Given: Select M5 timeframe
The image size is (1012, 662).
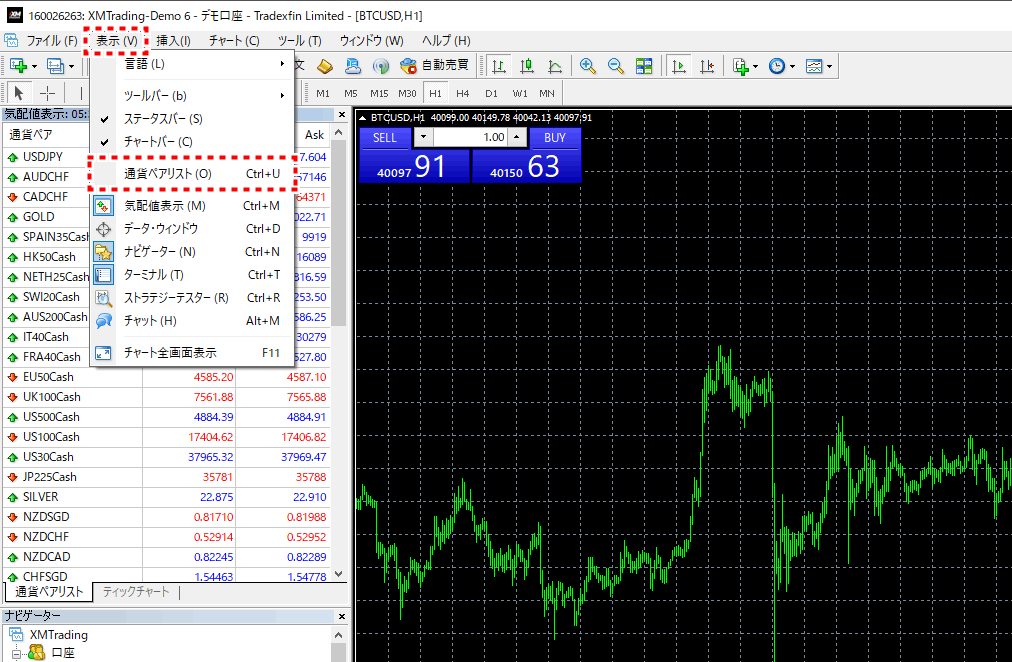Looking at the screenshot, I should pos(350,94).
